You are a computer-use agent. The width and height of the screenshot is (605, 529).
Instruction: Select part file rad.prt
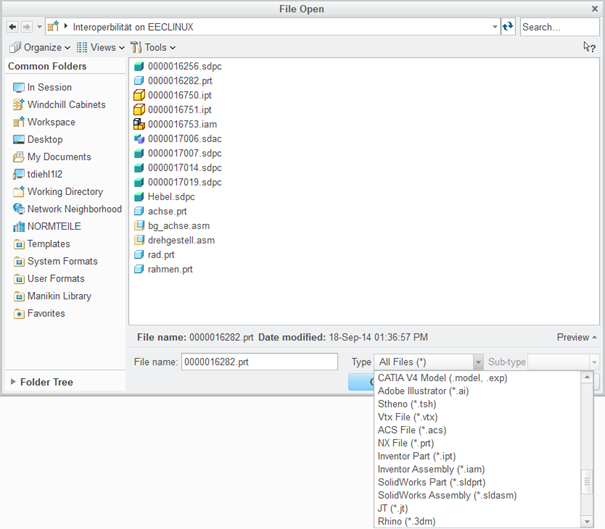click(154, 255)
